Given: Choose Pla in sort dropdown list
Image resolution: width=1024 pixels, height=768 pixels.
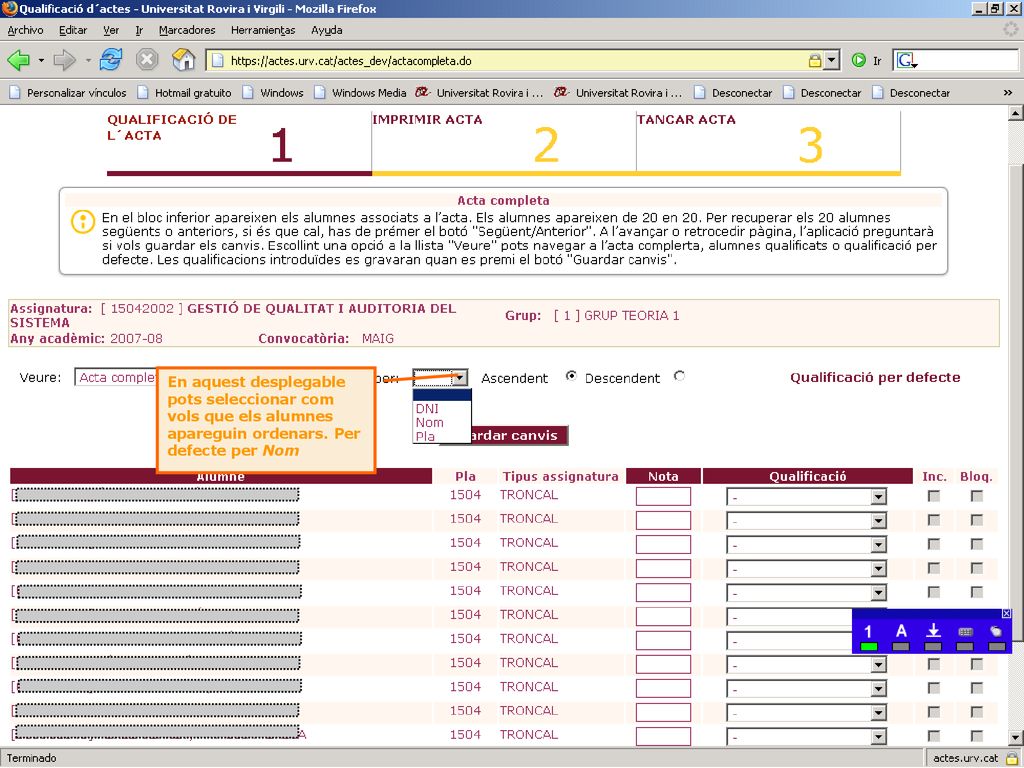Looking at the screenshot, I should point(441,436).
